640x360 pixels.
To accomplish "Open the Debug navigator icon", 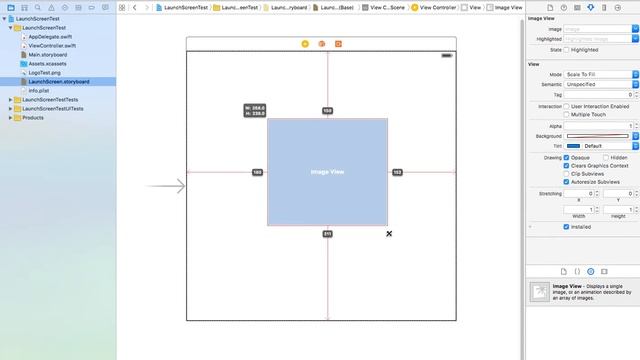I will (x=78, y=7).
